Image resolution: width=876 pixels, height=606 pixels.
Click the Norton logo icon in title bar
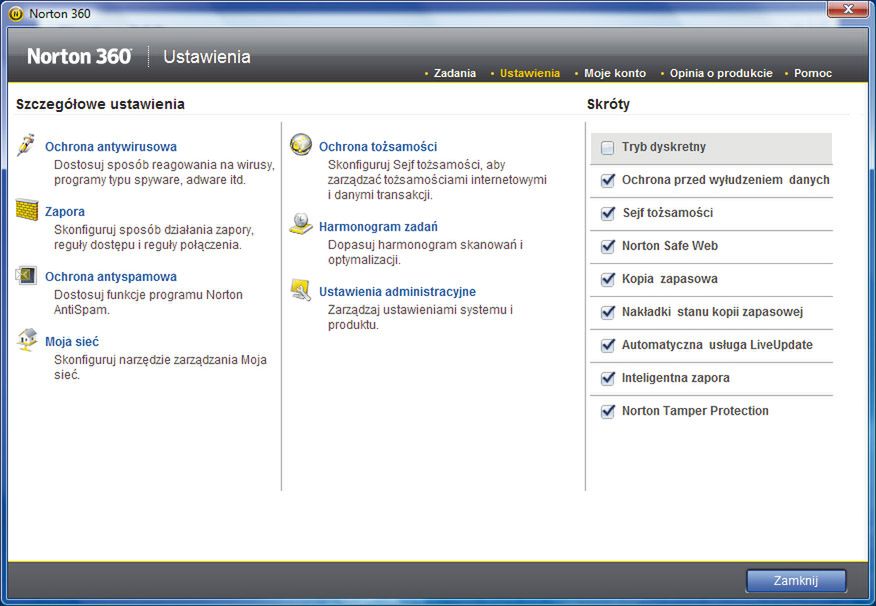(16, 13)
